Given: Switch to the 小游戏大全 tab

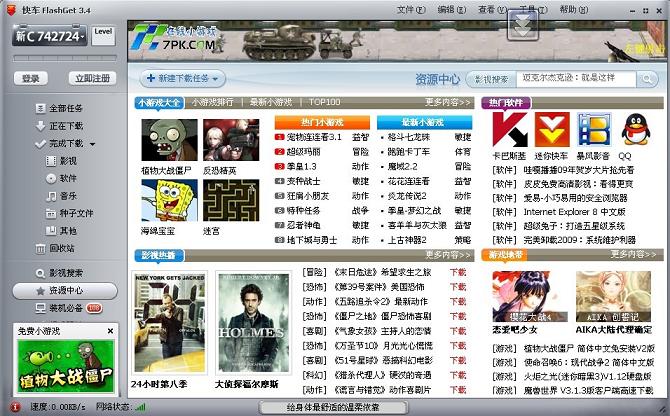Looking at the screenshot, I should [x=159, y=103].
